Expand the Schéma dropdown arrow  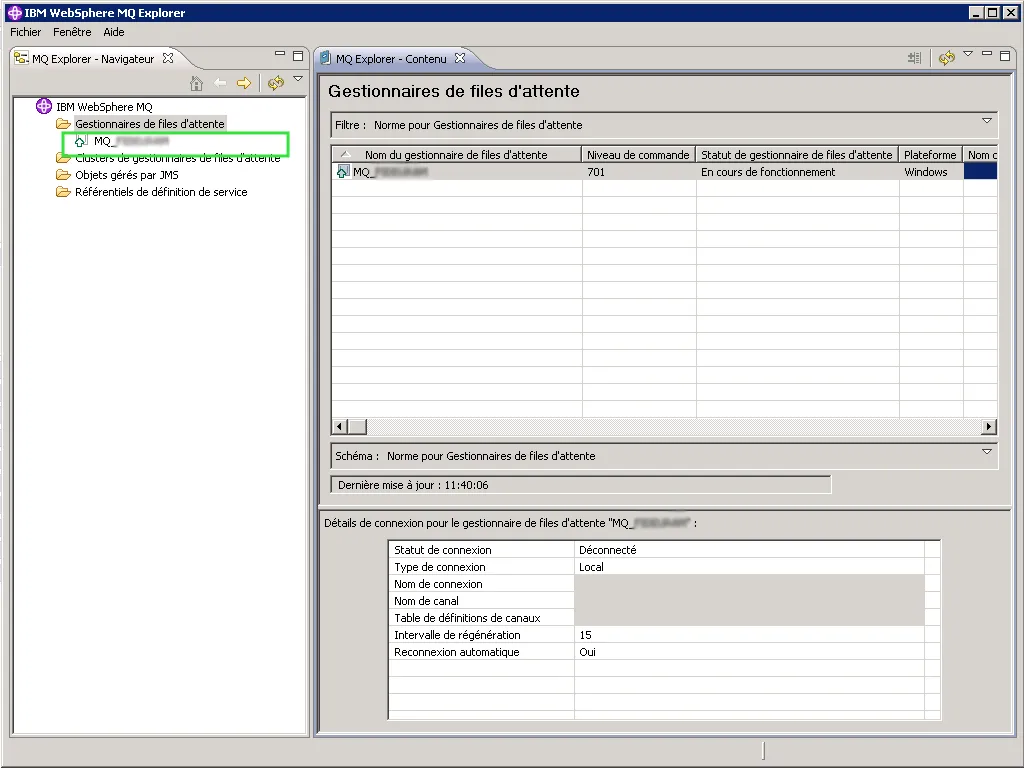(x=987, y=452)
